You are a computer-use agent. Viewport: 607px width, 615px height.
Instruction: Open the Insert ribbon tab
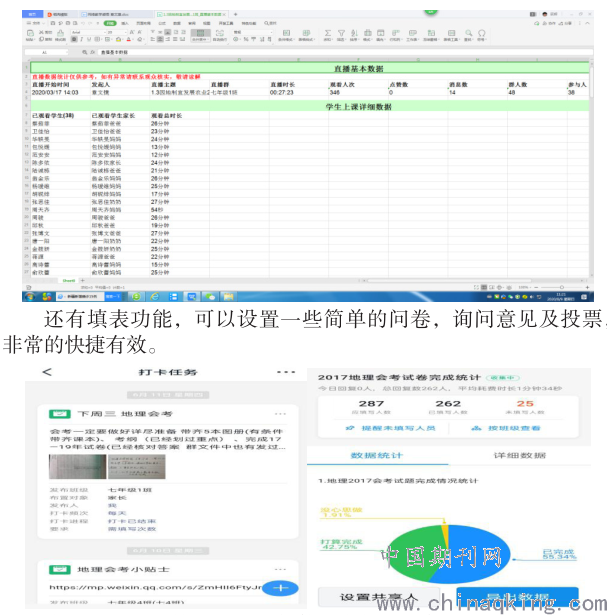pos(125,23)
